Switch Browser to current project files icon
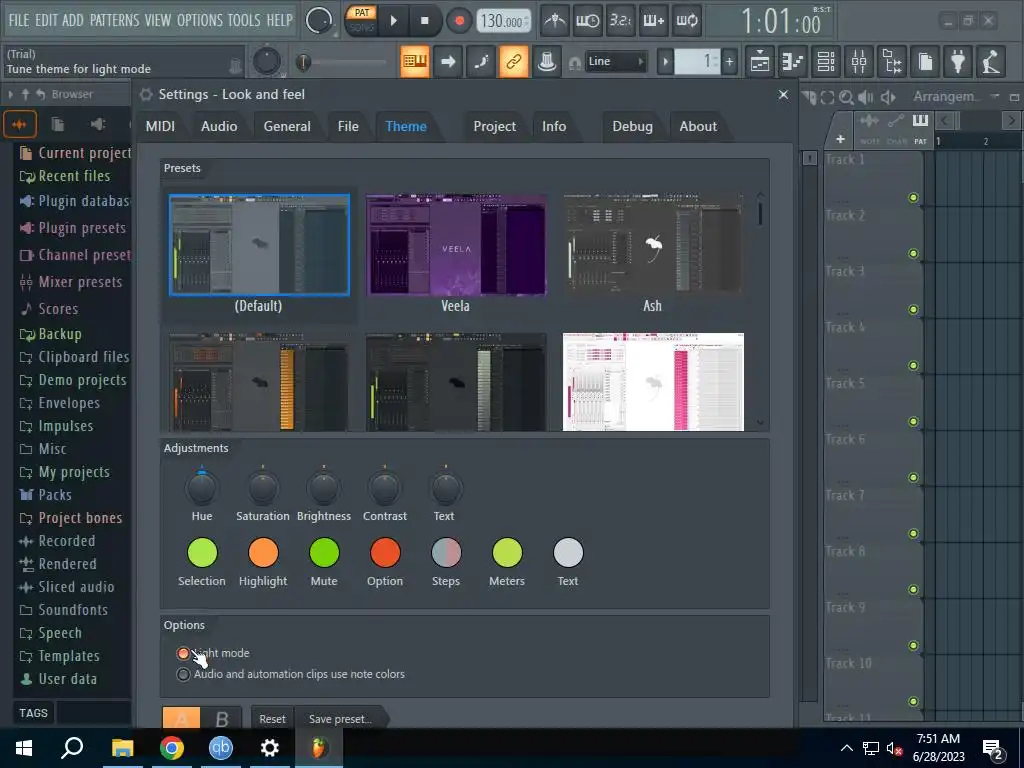Viewport: 1024px width, 768px height. (58, 124)
